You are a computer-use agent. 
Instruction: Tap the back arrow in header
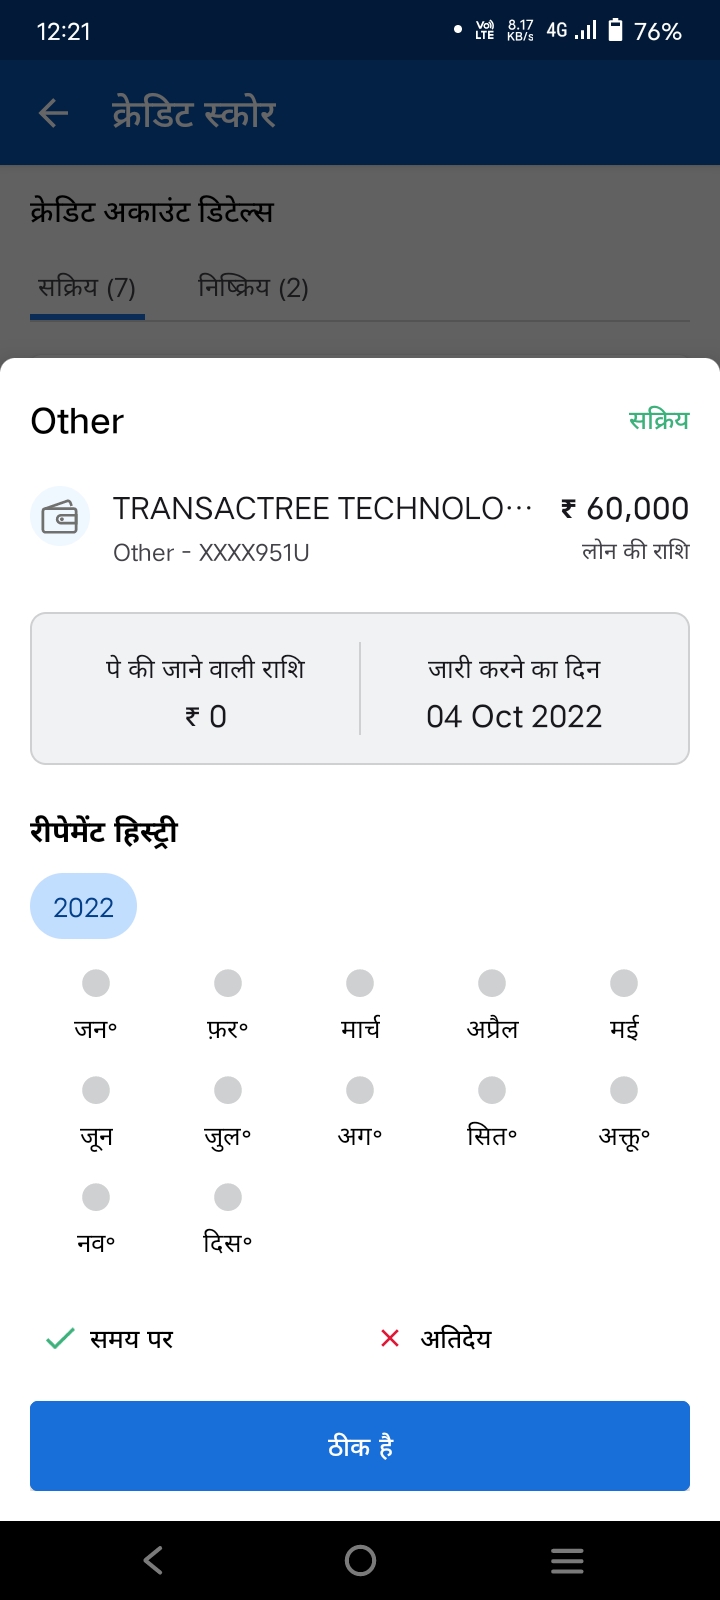tap(53, 114)
